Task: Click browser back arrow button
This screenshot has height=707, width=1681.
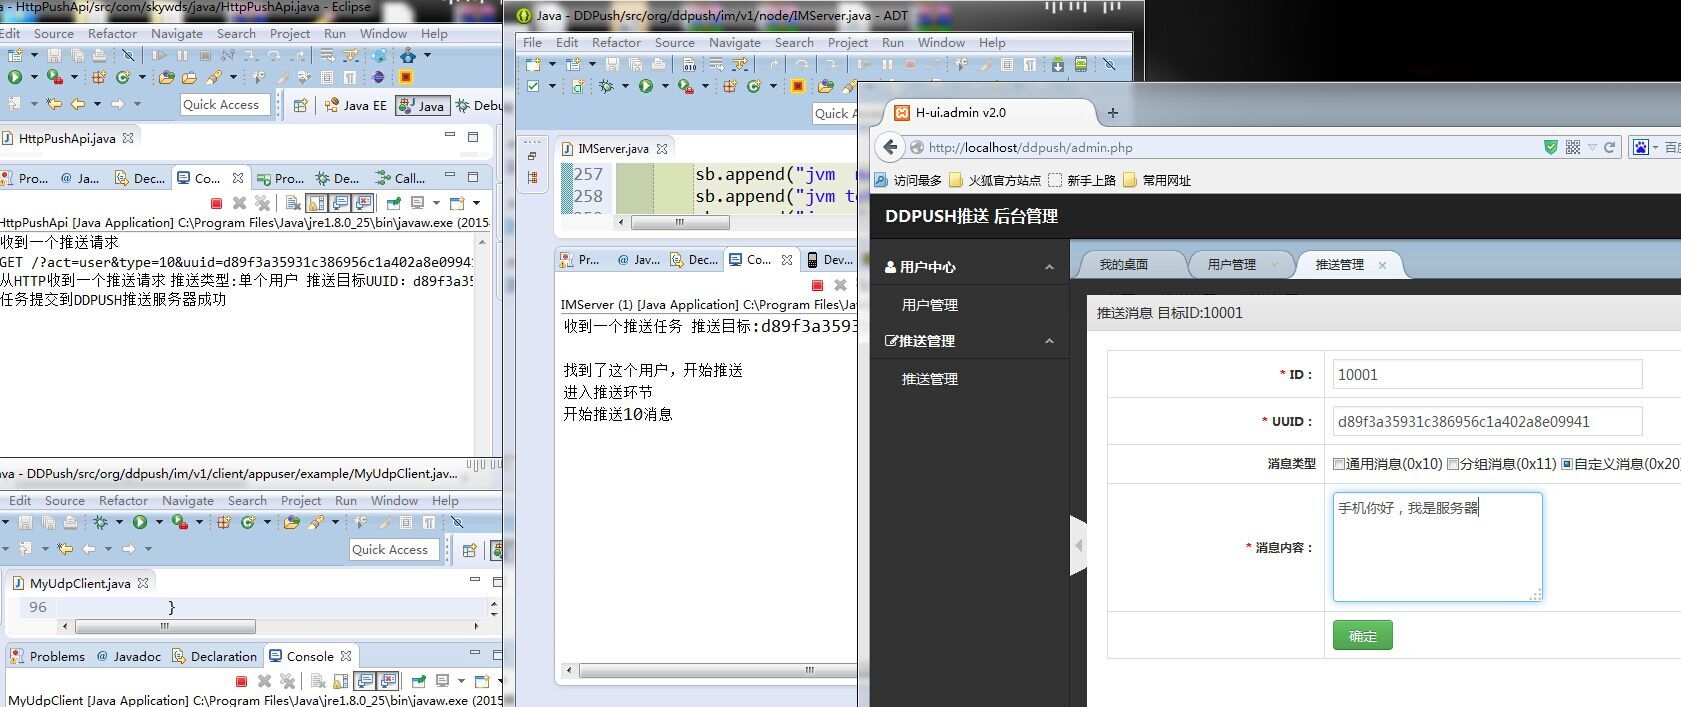Action: pyautogui.click(x=889, y=147)
